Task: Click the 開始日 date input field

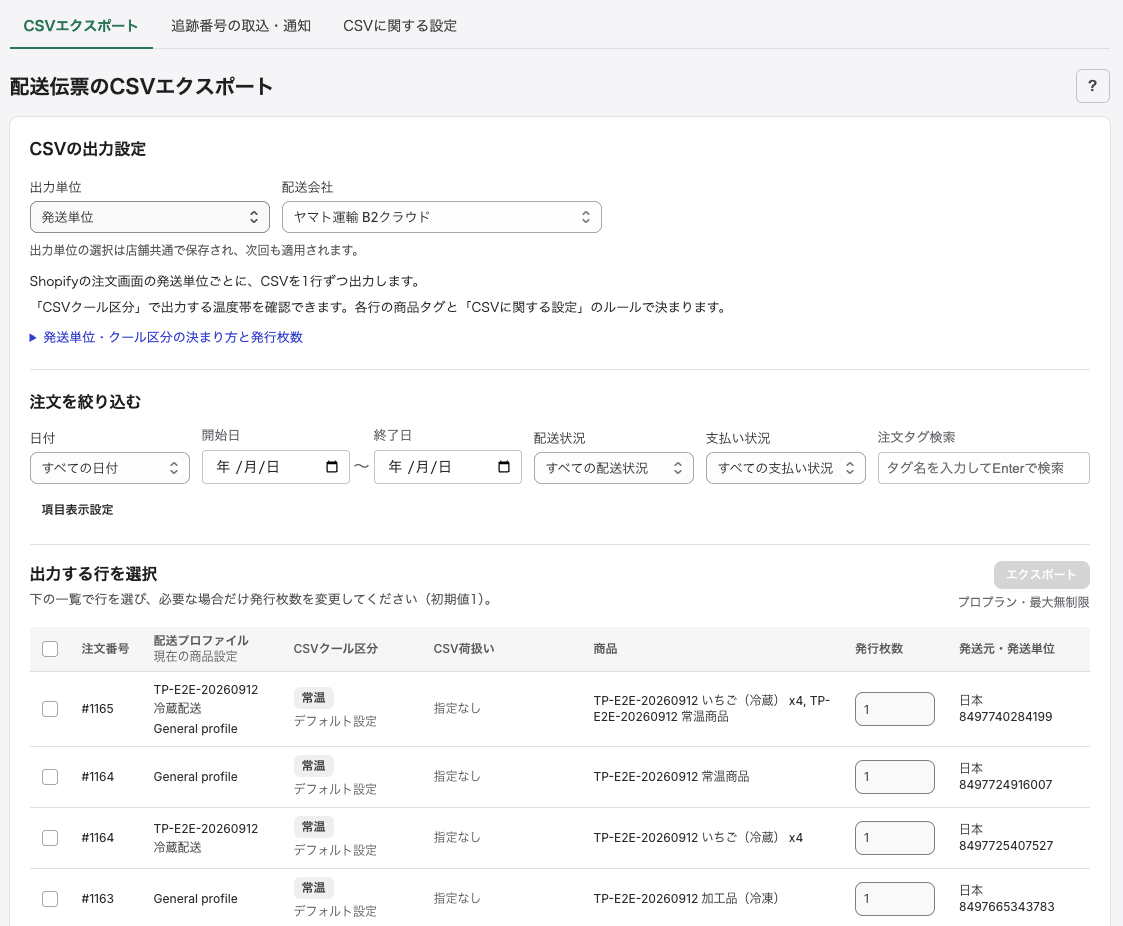Action: click(276, 467)
